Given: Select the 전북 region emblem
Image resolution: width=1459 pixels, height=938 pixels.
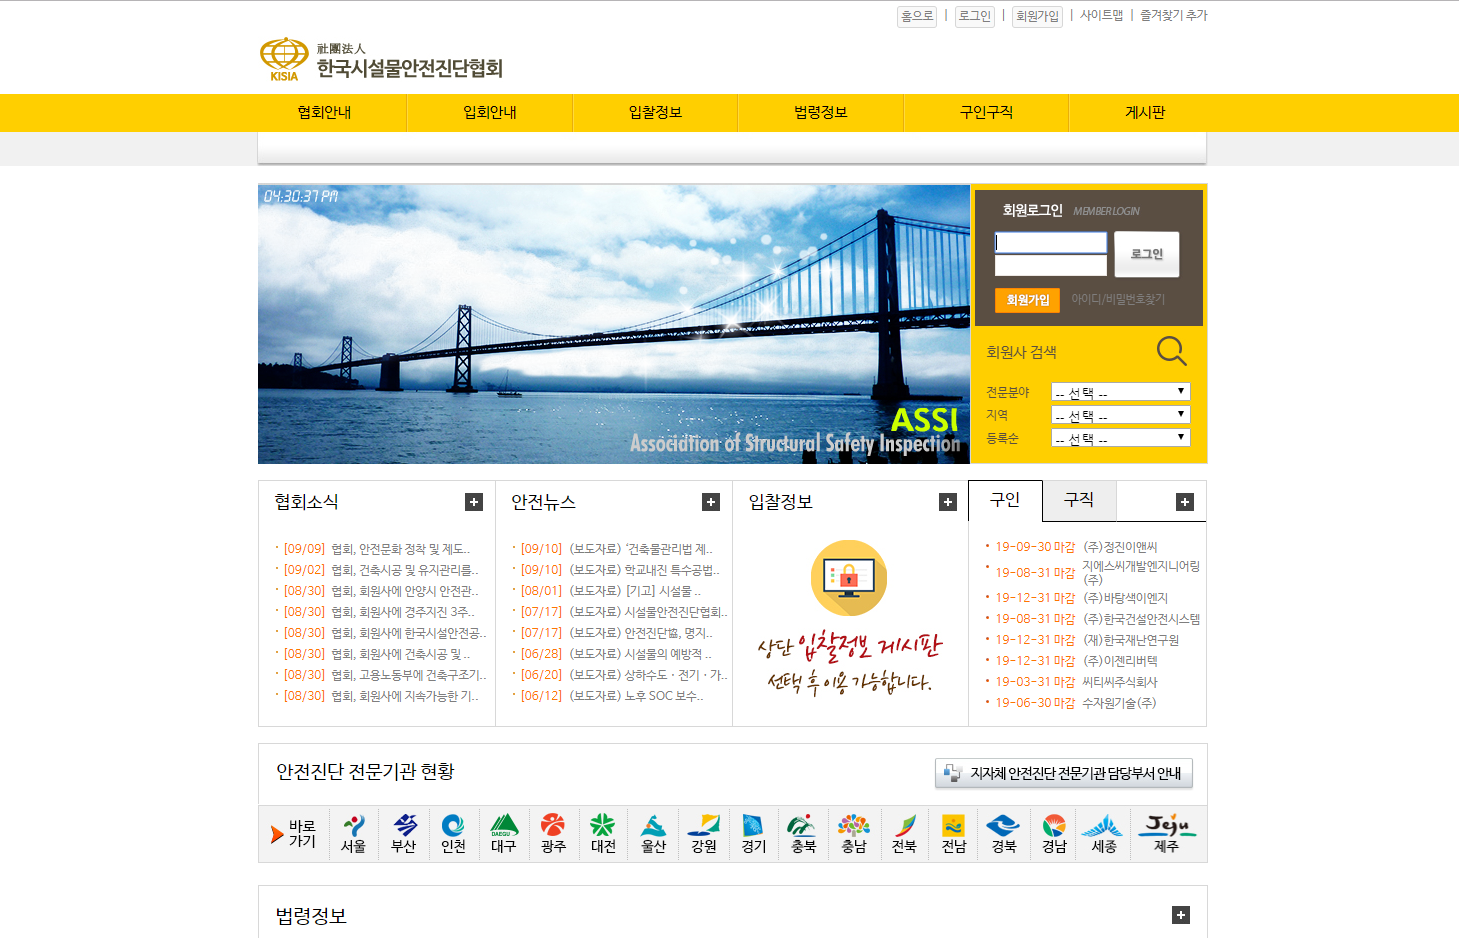Looking at the screenshot, I should click(904, 834).
